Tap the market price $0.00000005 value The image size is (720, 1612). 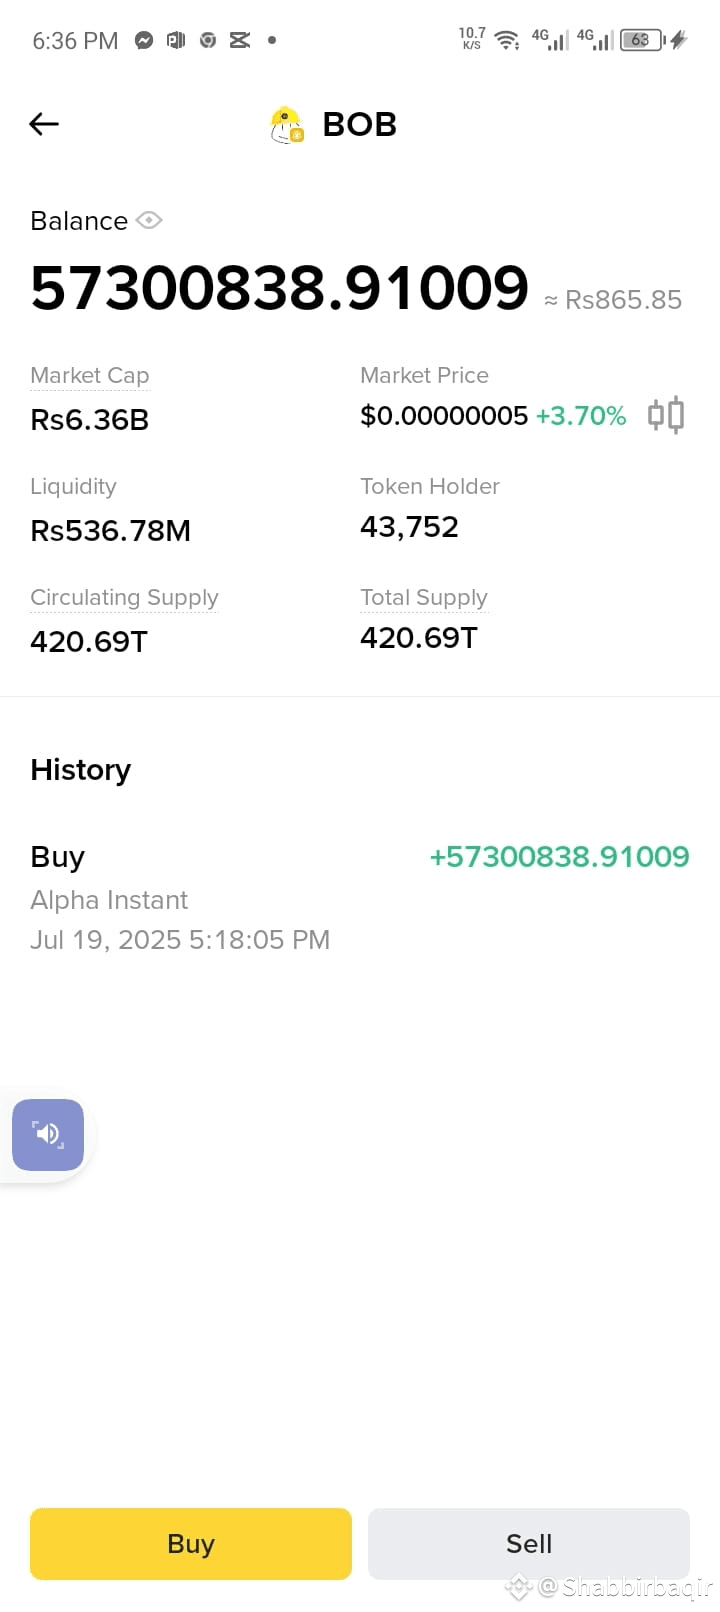[x=444, y=415]
